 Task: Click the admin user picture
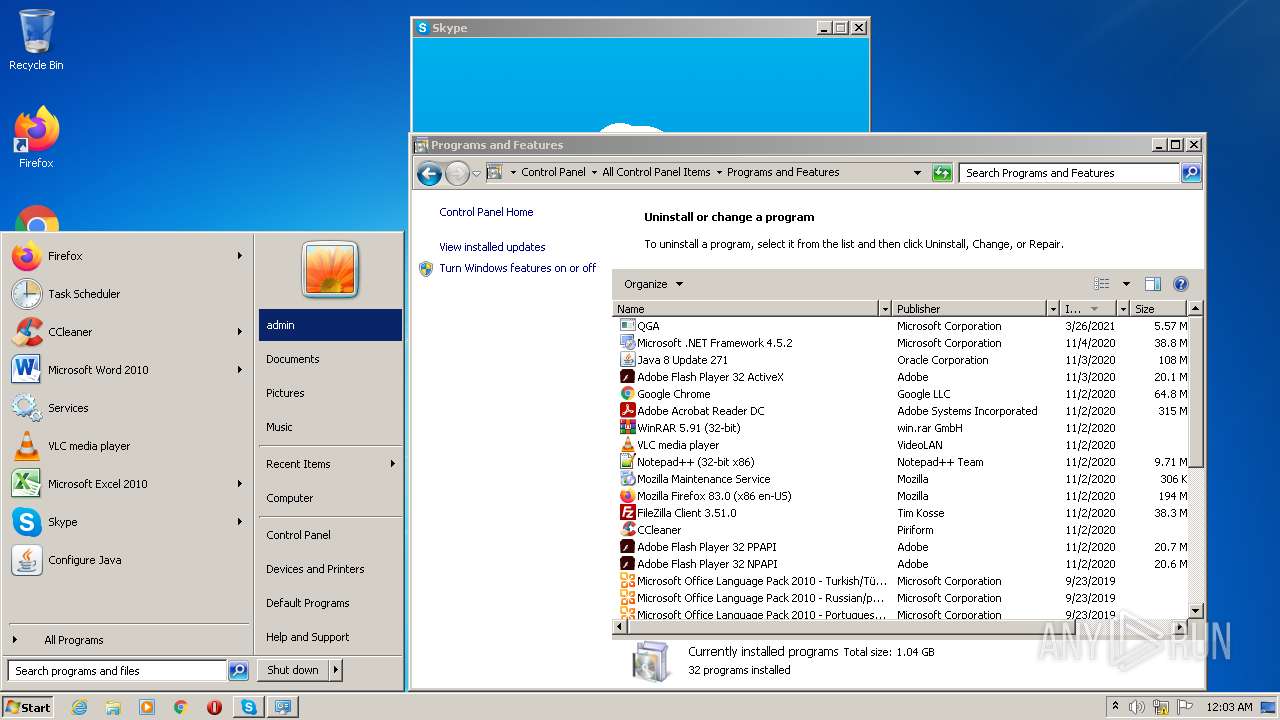[x=330, y=270]
